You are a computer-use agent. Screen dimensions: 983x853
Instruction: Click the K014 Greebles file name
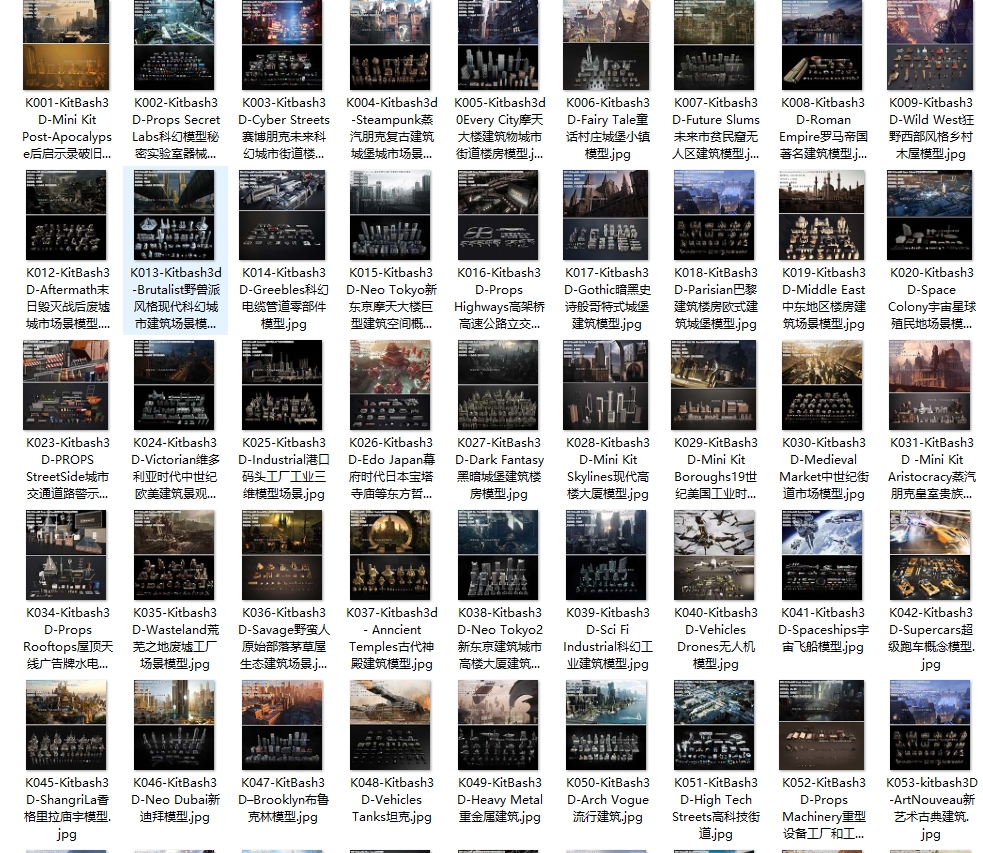click(x=283, y=298)
